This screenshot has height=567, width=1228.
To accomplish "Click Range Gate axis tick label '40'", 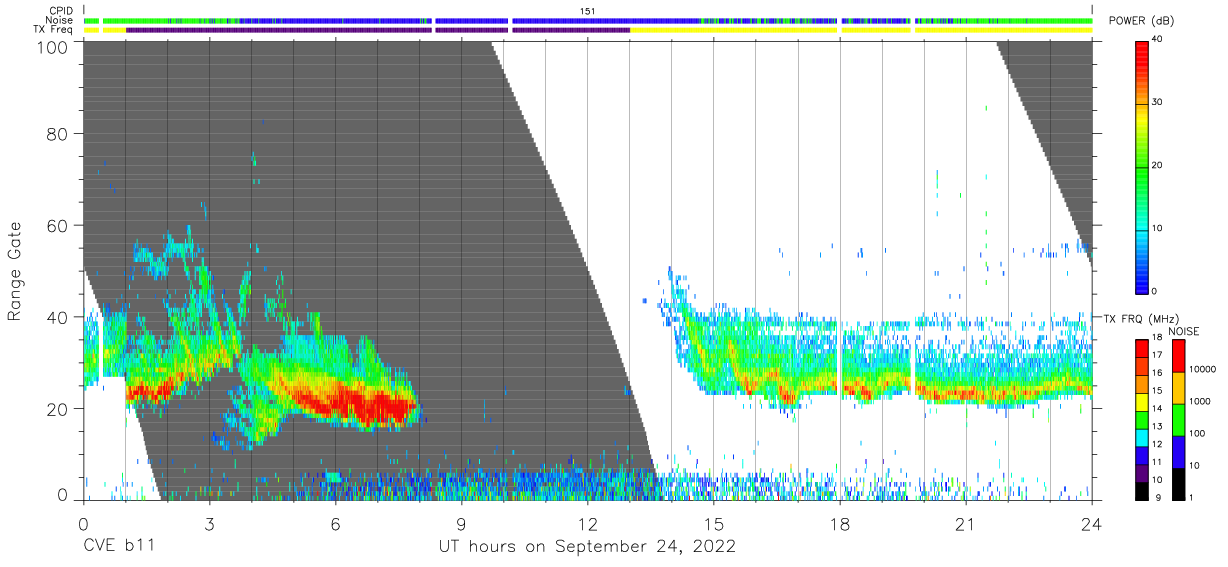I will coord(58,317).
